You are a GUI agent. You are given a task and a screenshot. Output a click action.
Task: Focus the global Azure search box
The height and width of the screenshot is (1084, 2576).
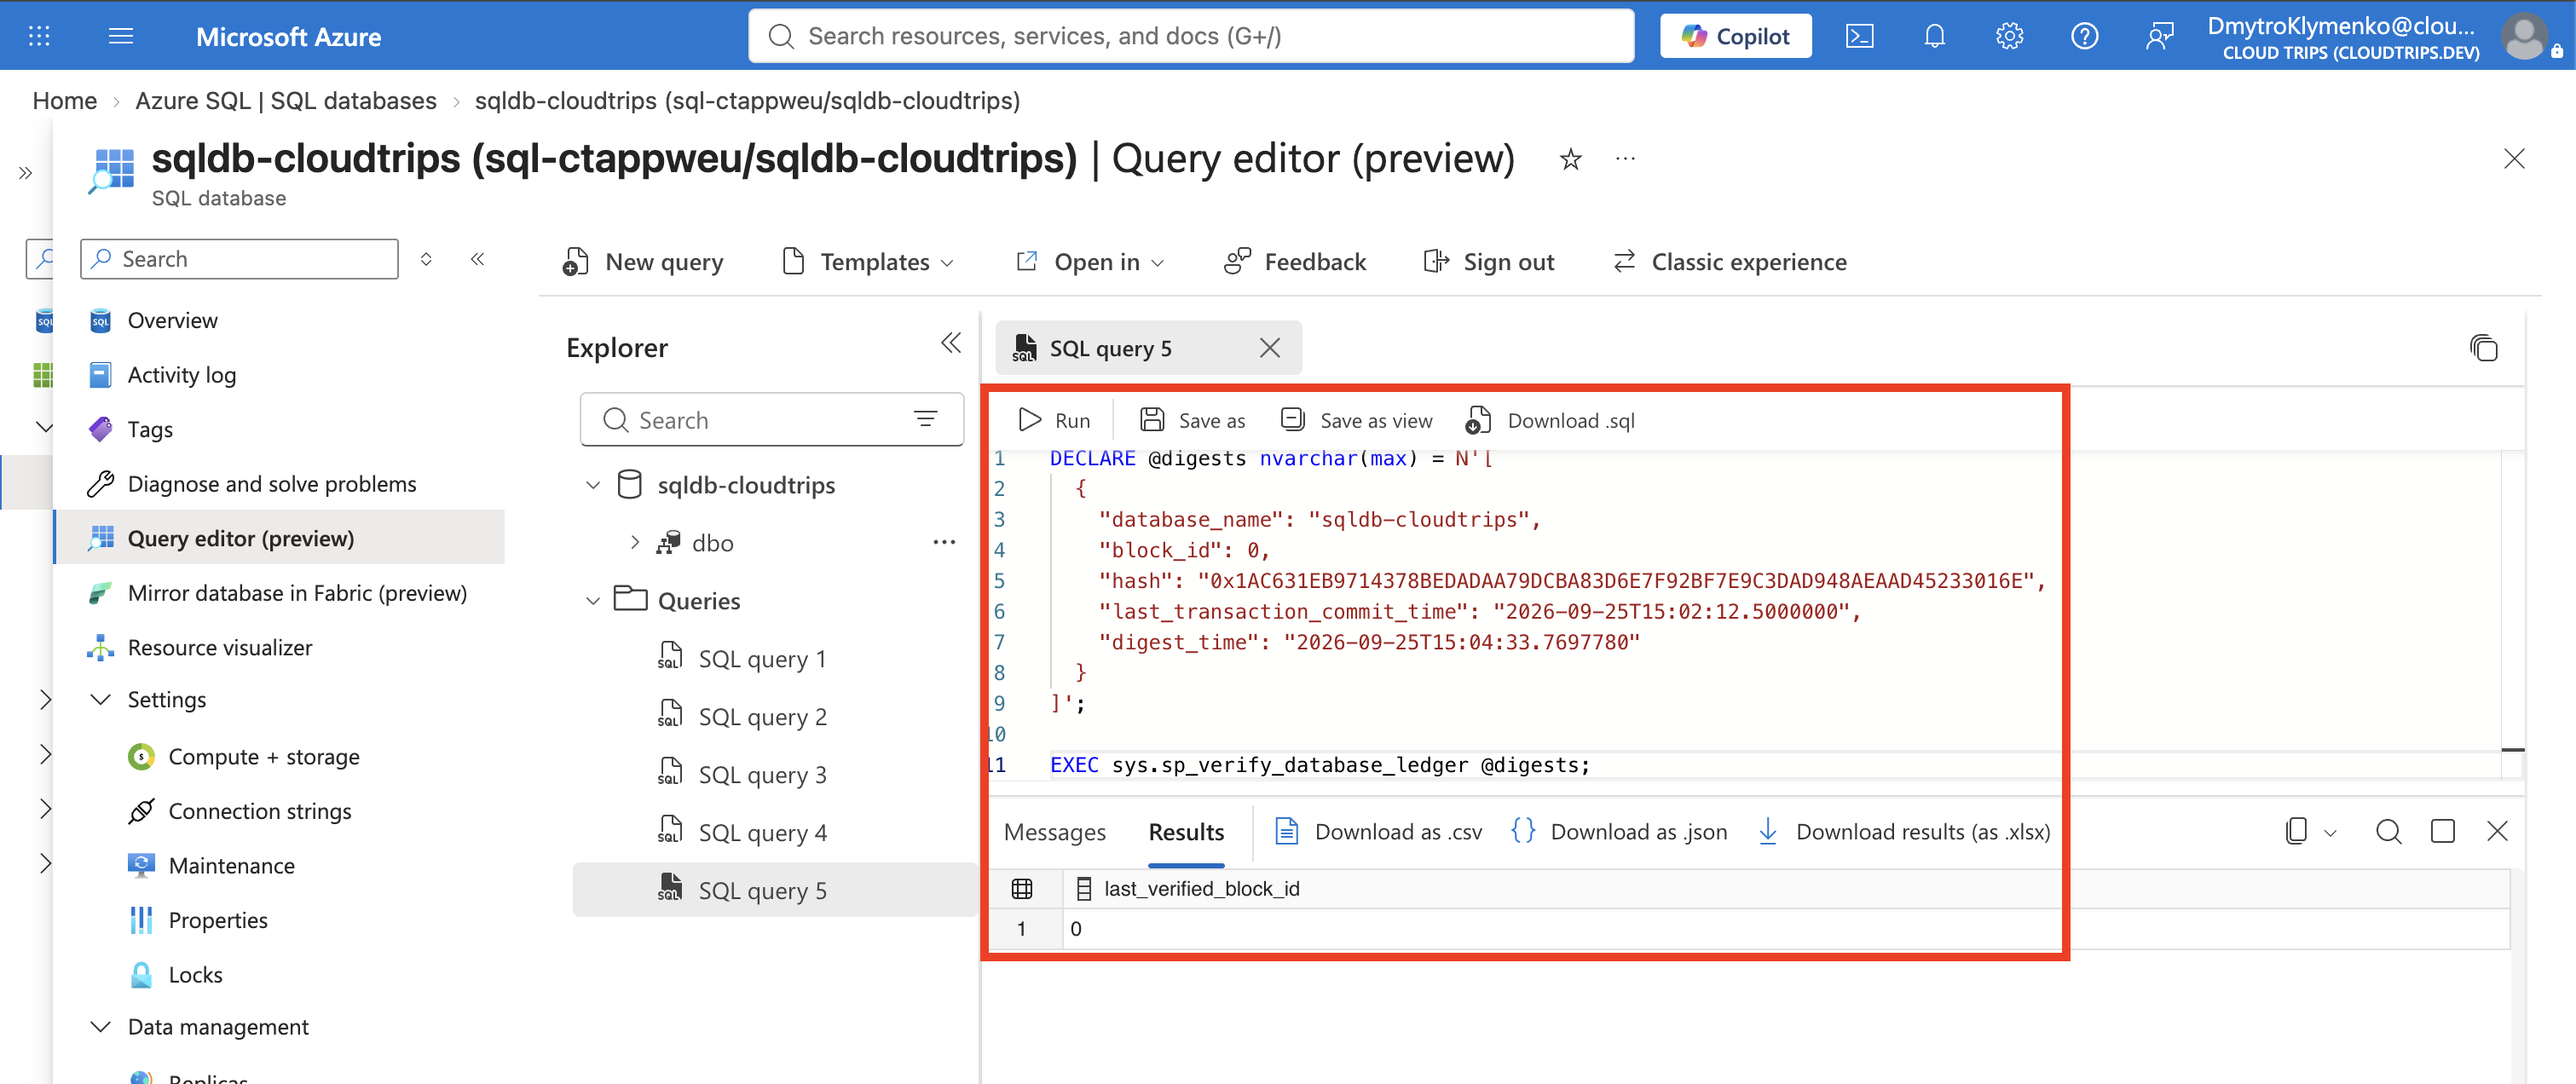point(1191,36)
